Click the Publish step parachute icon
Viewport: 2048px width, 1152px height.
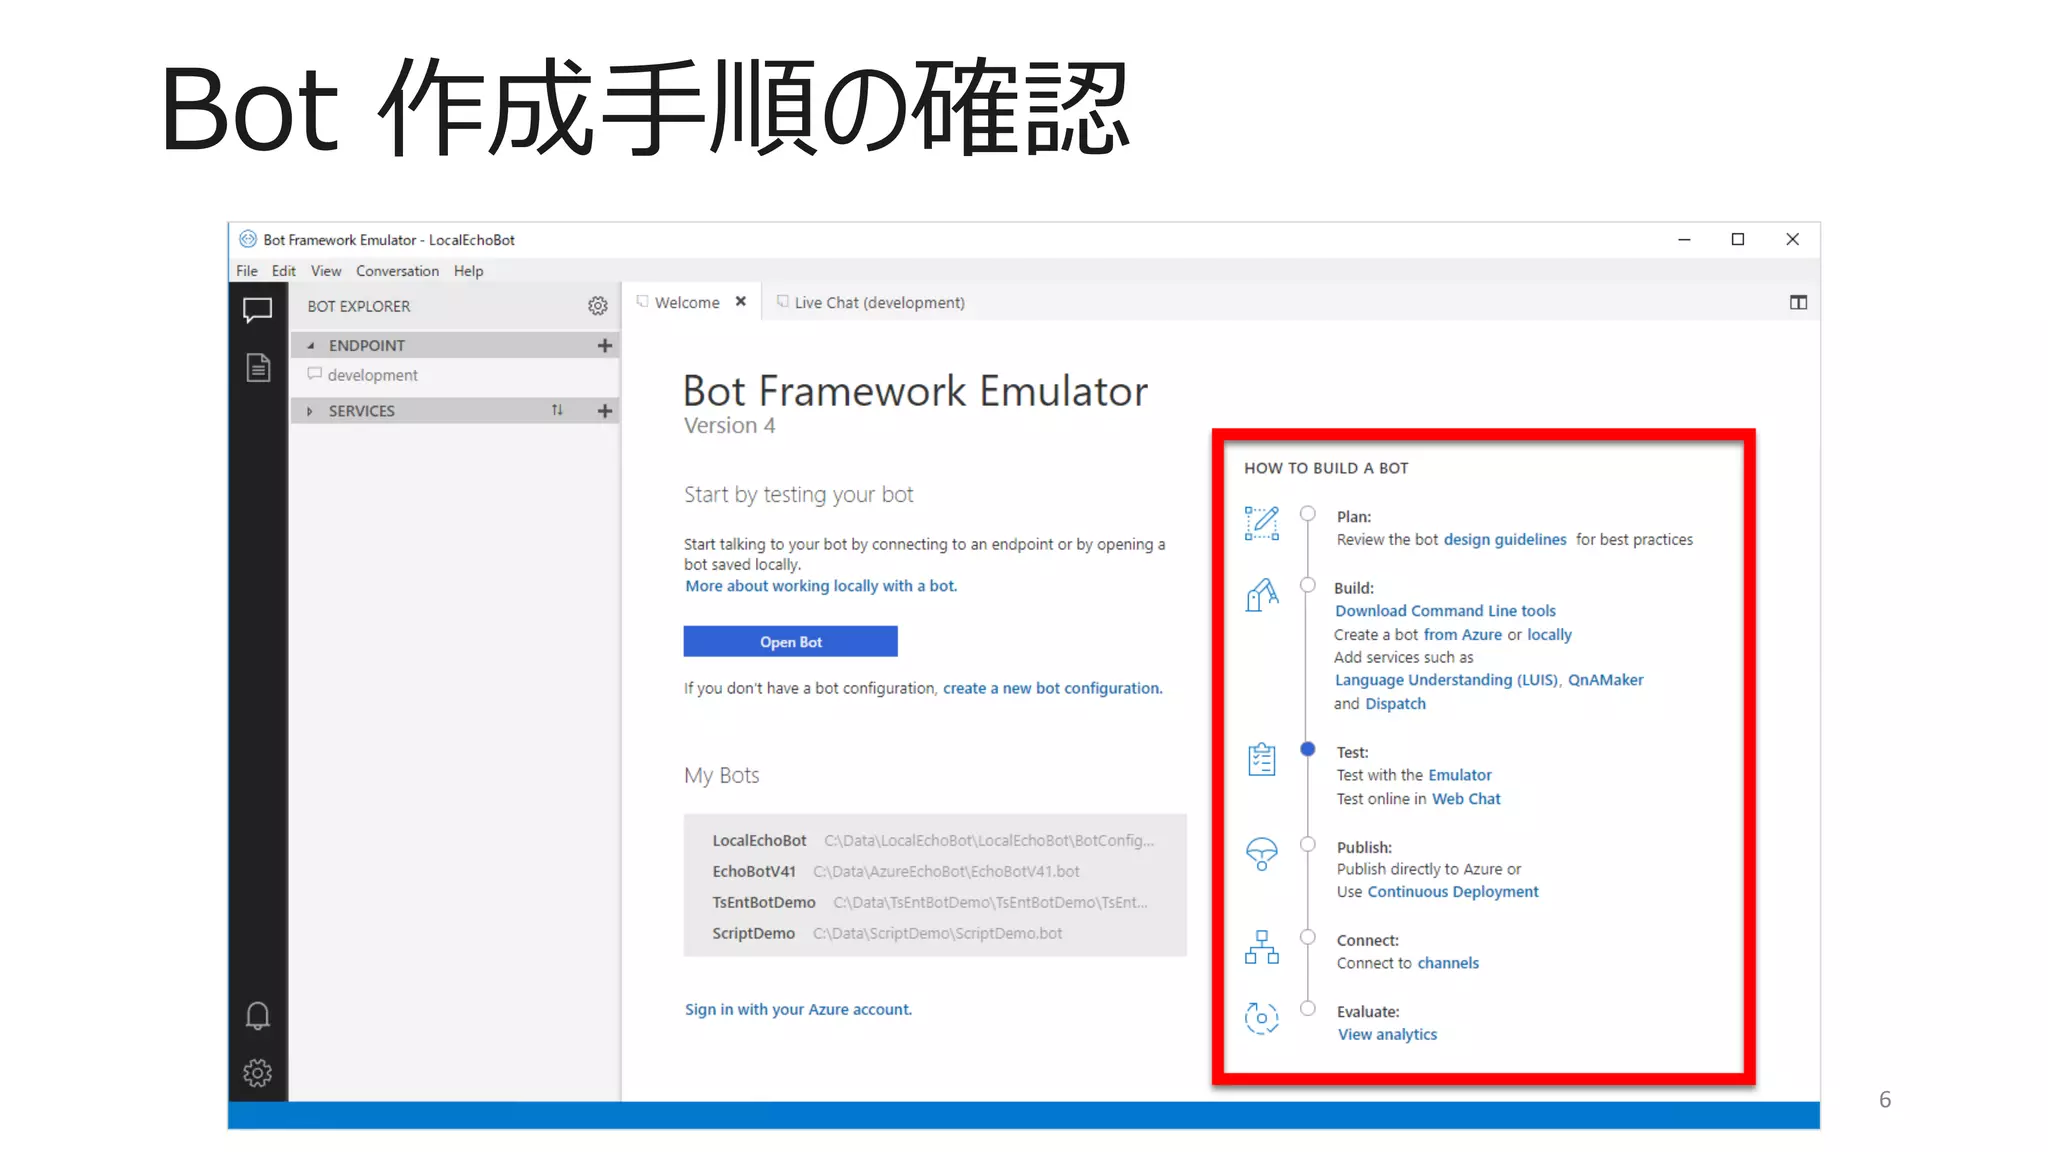click(x=1262, y=854)
